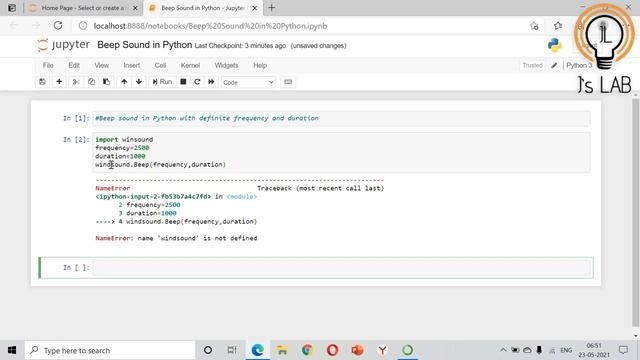Open Google Chrome on taskbar
The width and height of the screenshot is (640, 360).
tap(307, 350)
